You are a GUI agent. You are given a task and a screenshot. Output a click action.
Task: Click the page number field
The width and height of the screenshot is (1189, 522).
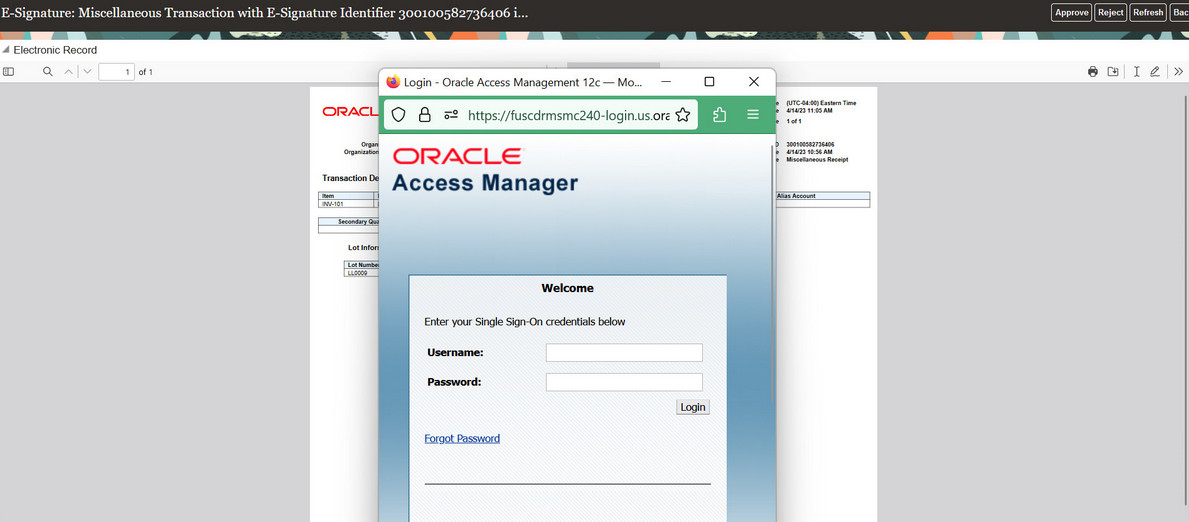(x=116, y=72)
